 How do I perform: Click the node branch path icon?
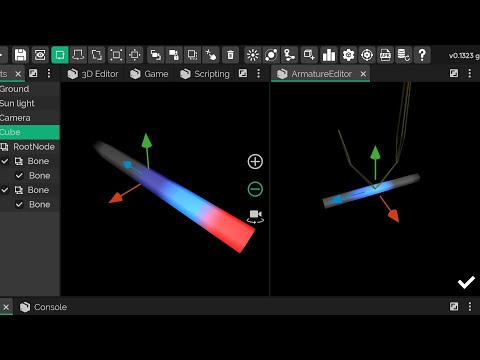pyautogui.click(x=289, y=55)
